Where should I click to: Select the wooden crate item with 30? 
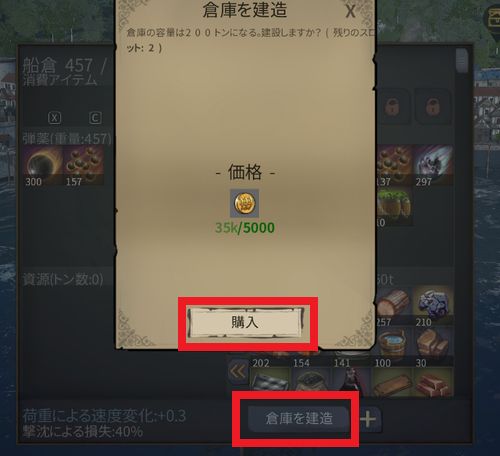pyautogui.click(x=433, y=345)
